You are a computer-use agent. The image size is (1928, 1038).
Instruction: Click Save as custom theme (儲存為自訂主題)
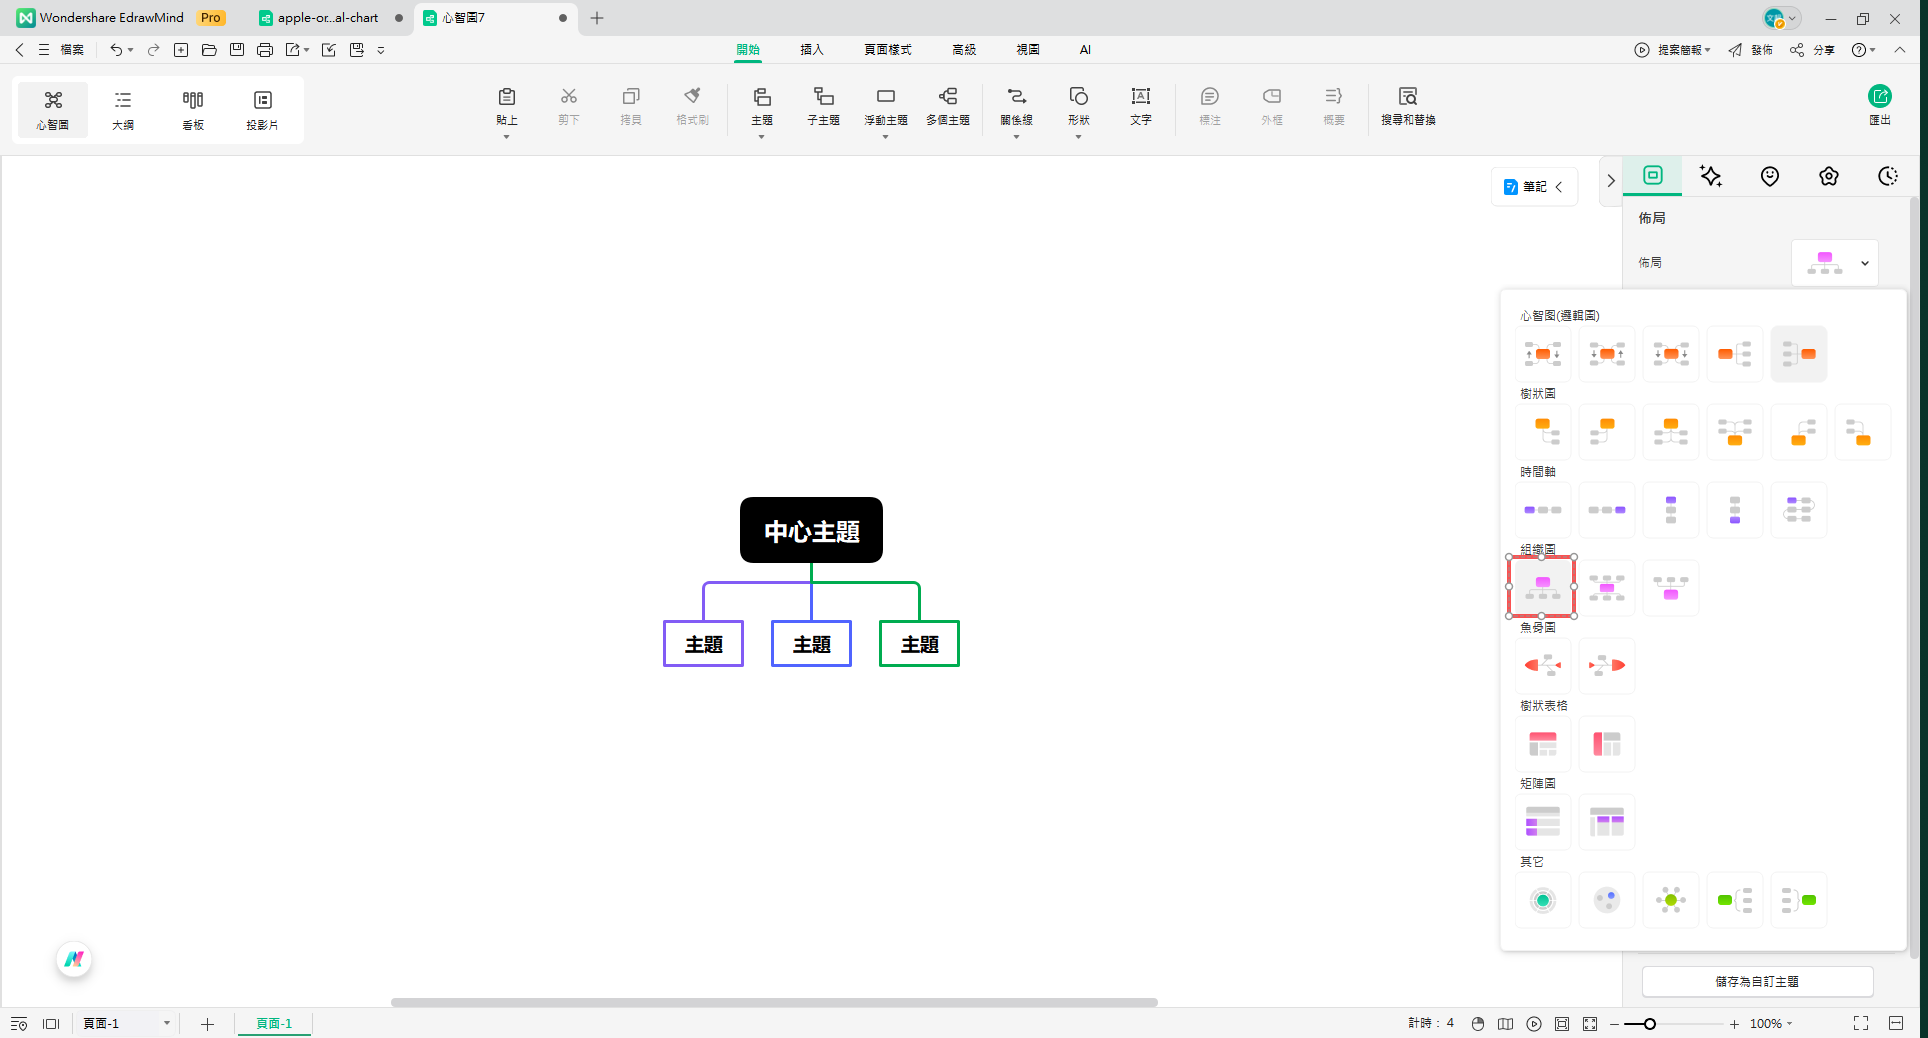point(1757,981)
